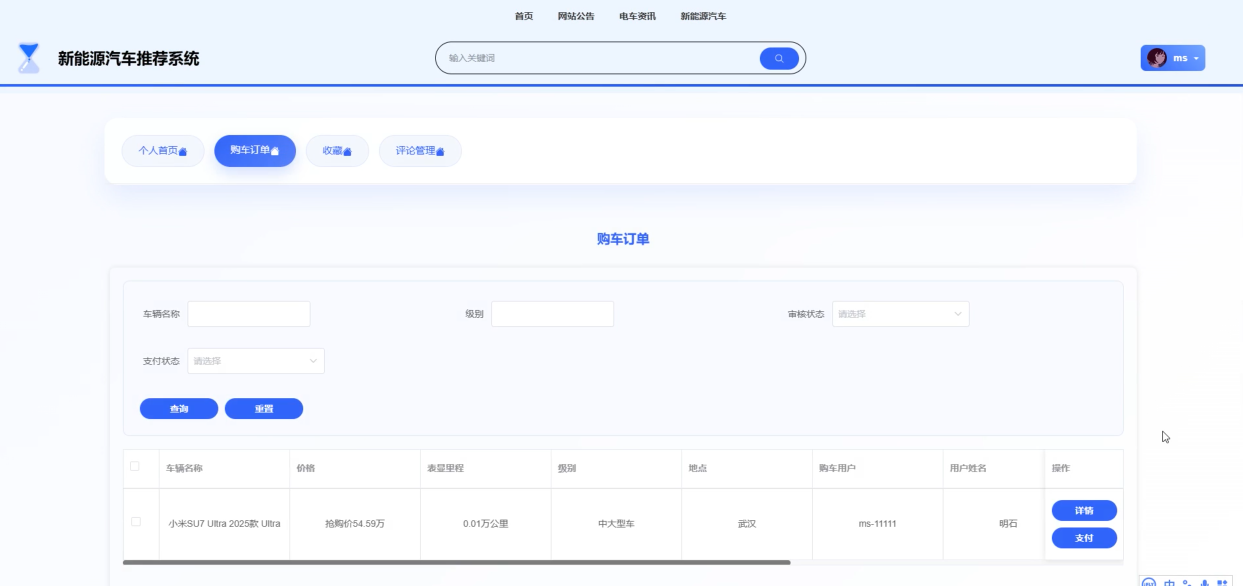Image resolution: width=1243 pixels, height=586 pixels.
Task: Click the hourglass logo icon beside 新能源汽车推荐系统
Action: pyautogui.click(x=27, y=58)
